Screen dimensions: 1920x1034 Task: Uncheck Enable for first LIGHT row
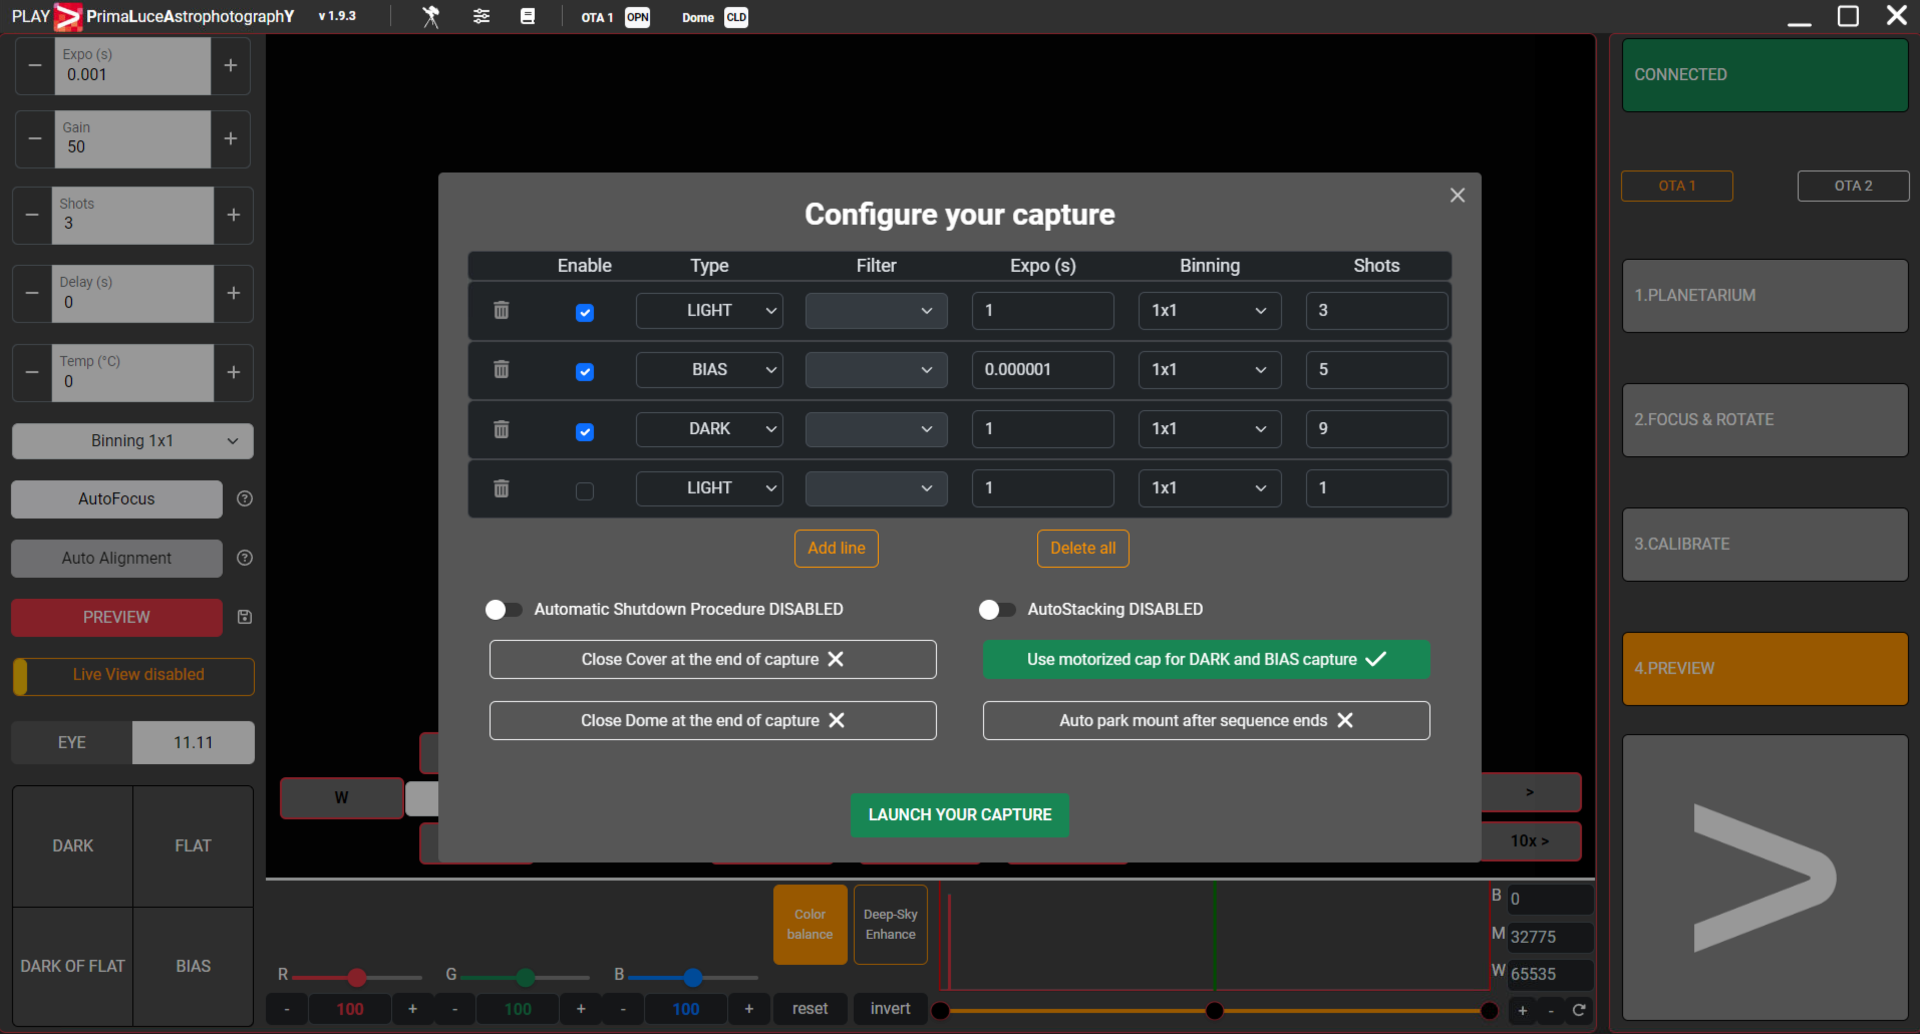point(585,313)
